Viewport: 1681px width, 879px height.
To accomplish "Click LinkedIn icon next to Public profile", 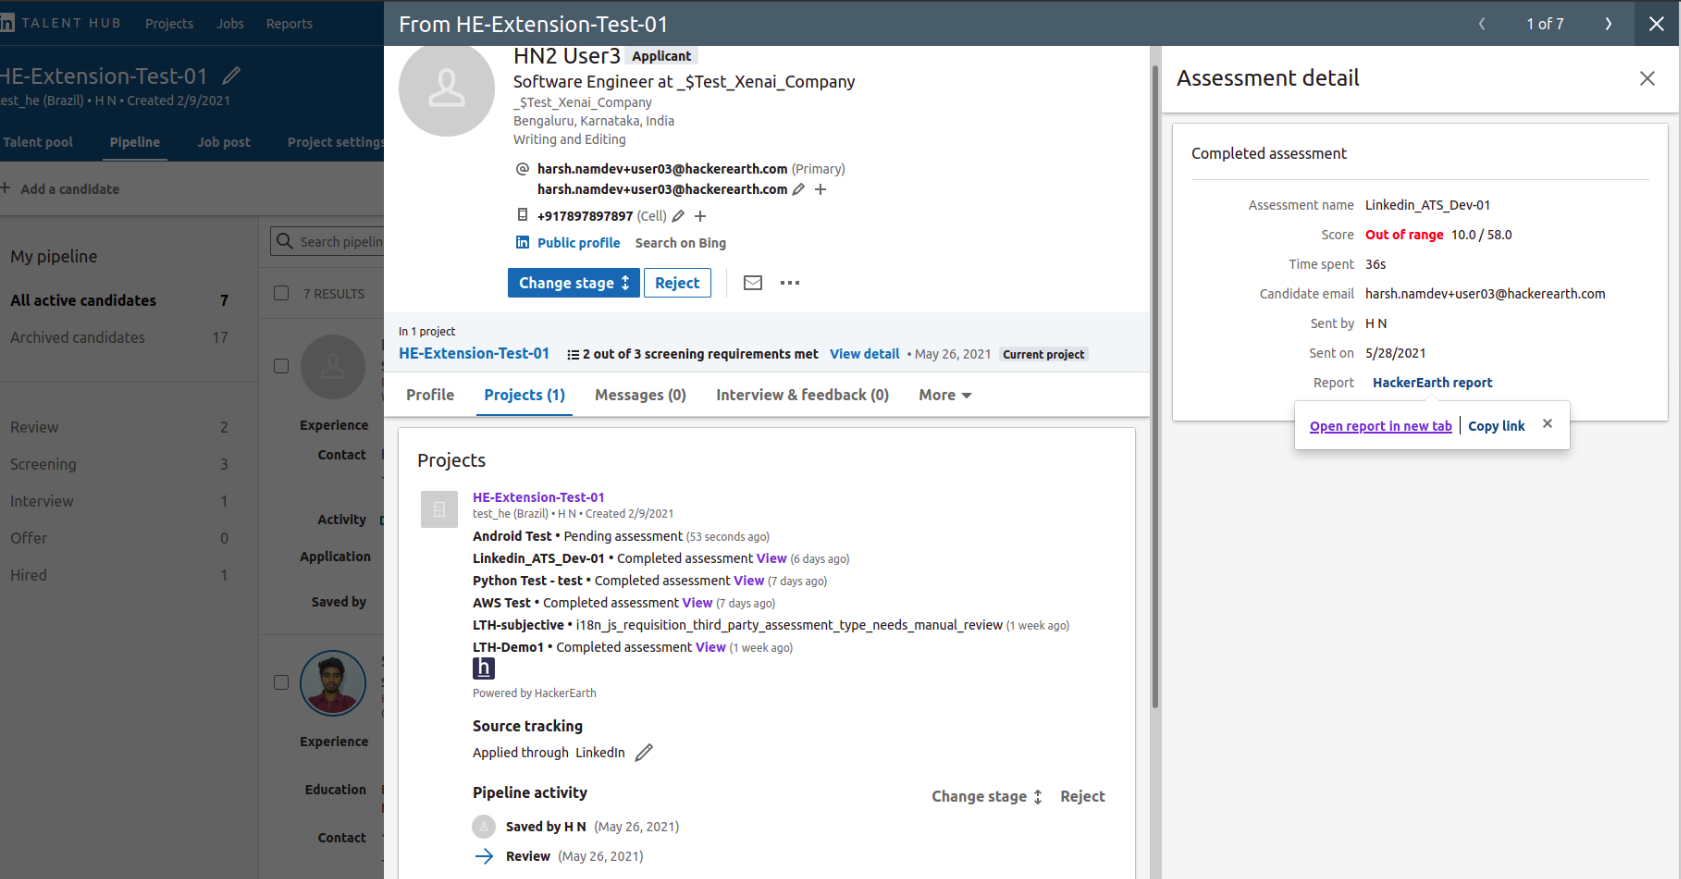I will [x=522, y=242].
